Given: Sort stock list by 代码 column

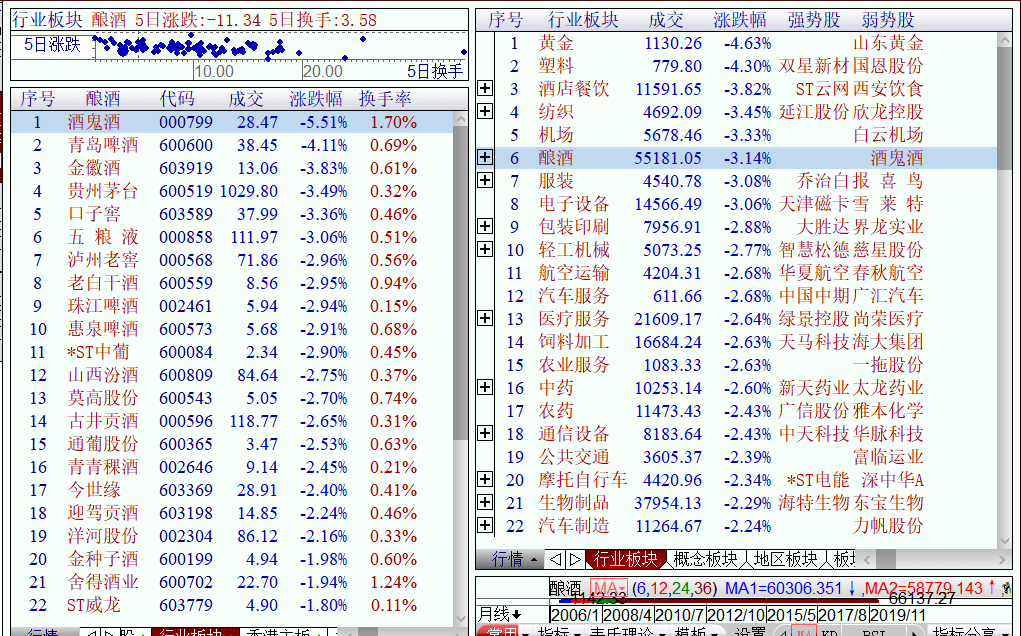Looking at the screenshot, I should coord(177,99).
